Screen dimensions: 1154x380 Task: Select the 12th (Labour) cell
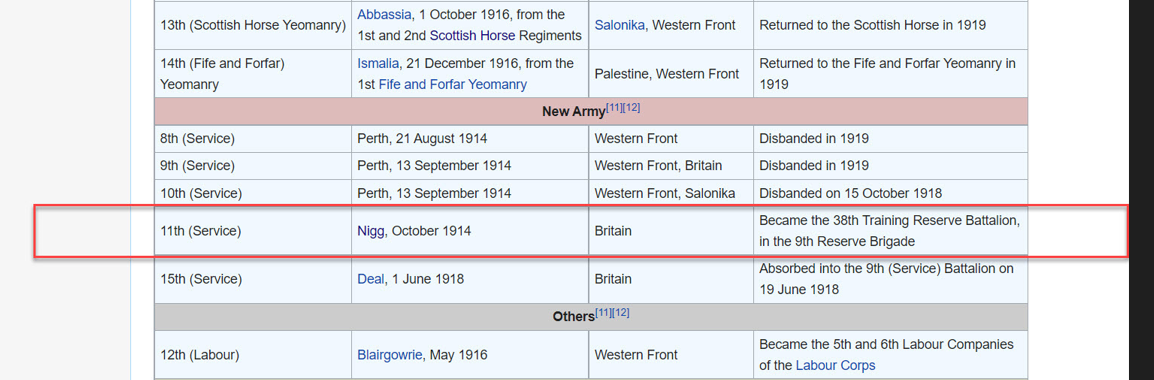(x=252, y=354)
